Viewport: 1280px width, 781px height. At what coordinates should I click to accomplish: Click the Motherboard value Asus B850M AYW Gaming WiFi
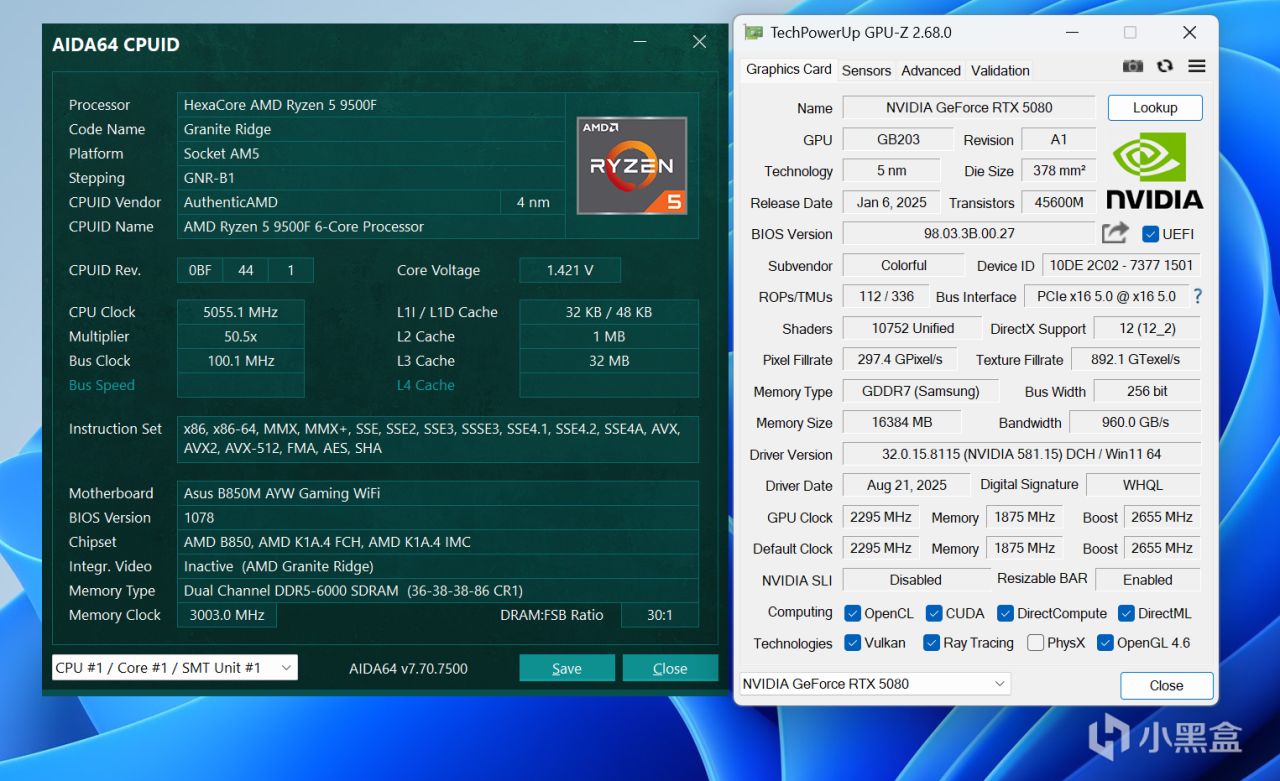pyautogui.click(x=438, y=493)
